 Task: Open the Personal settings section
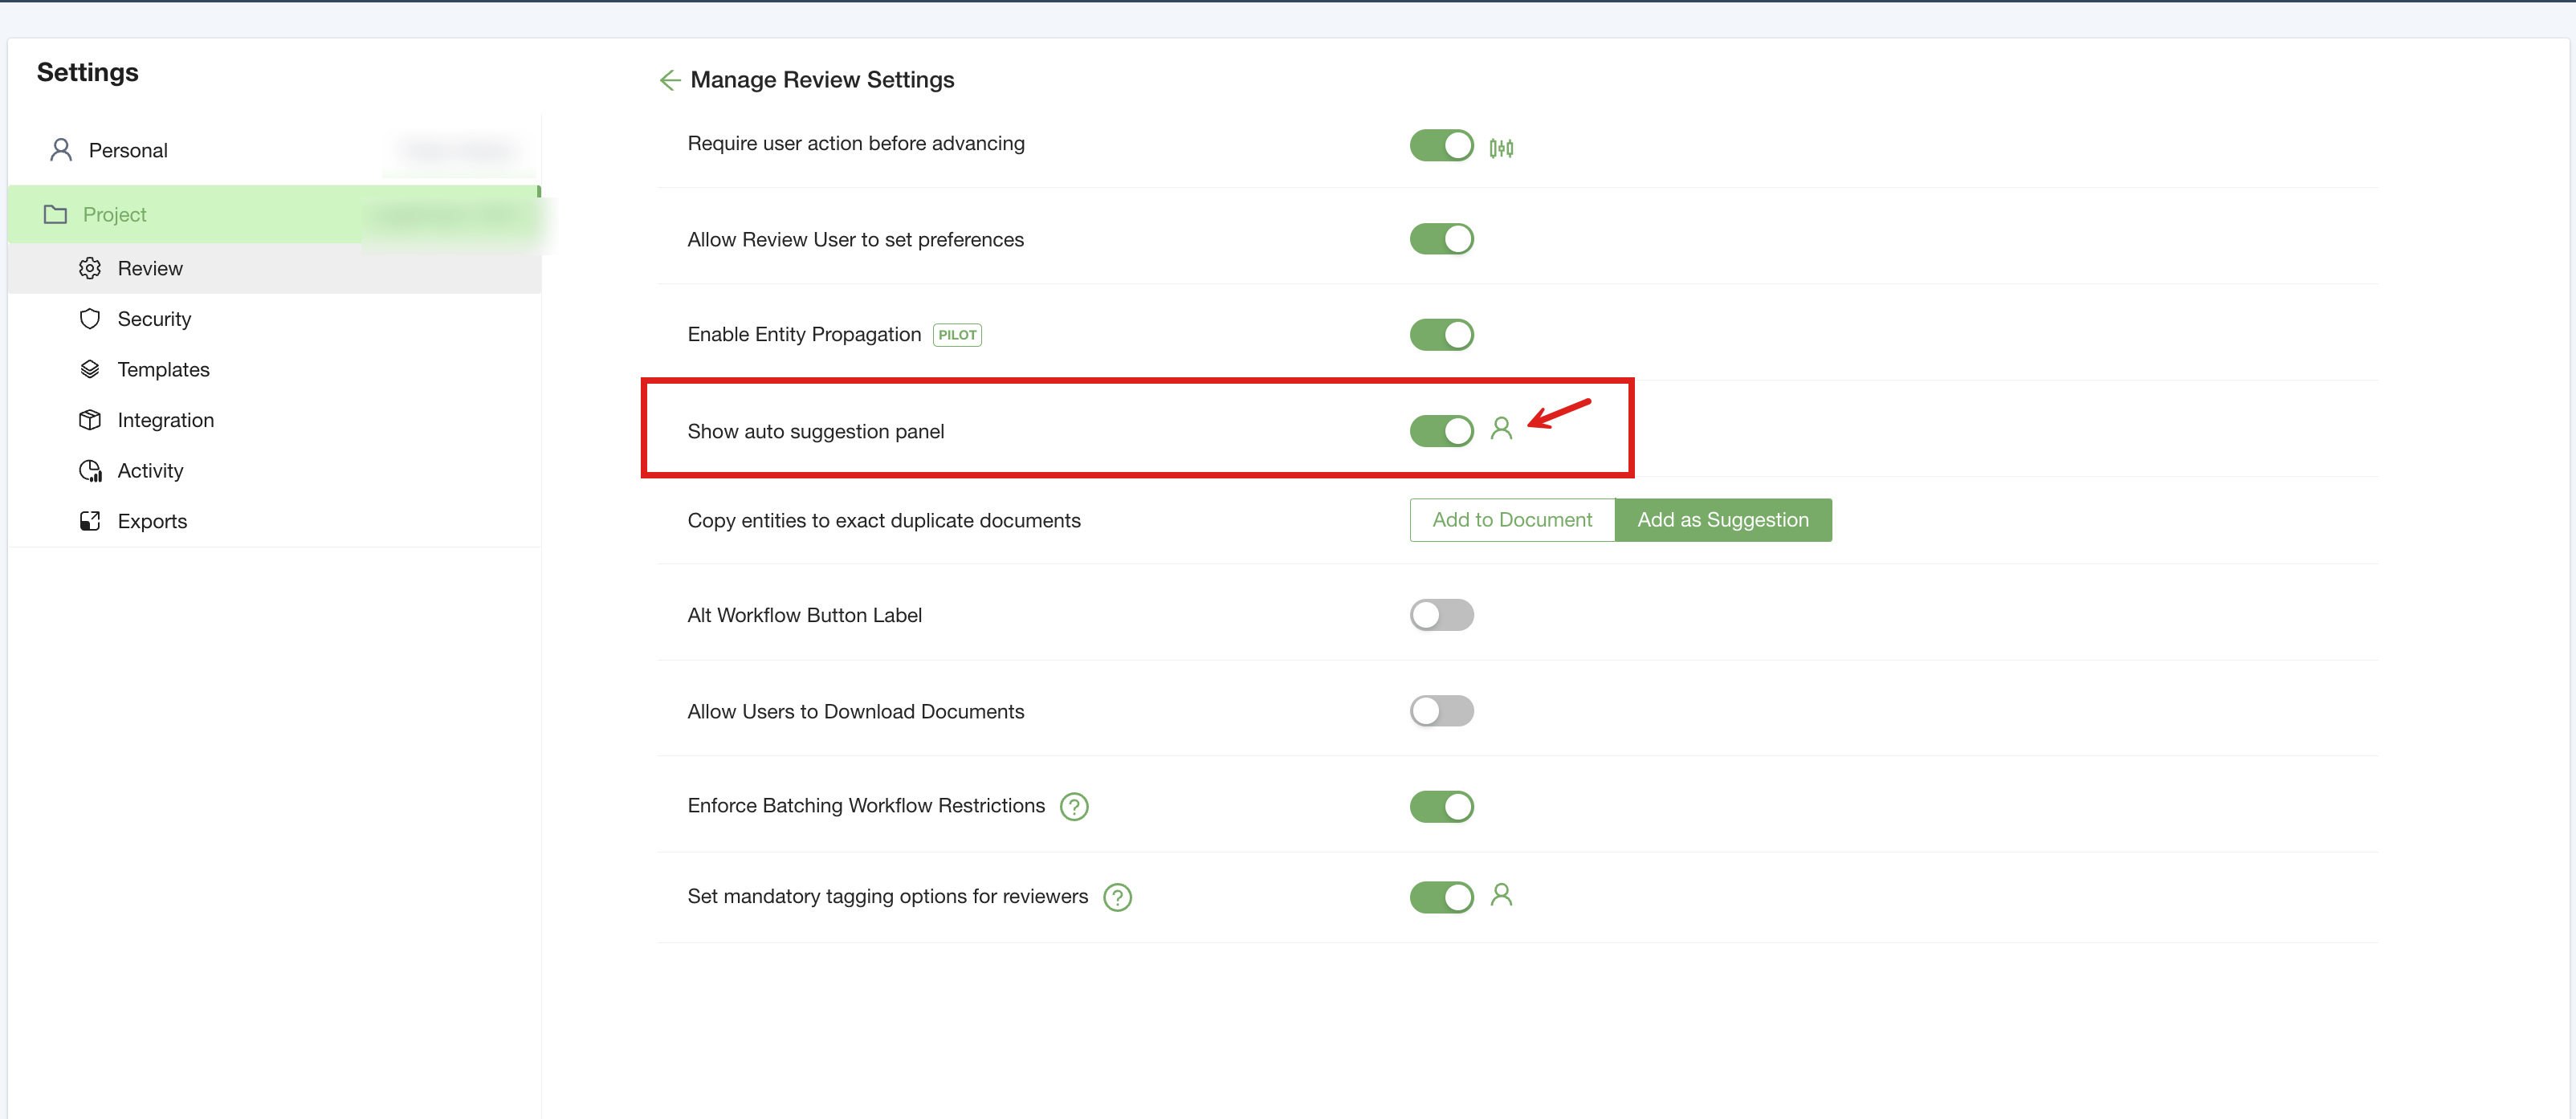[x=128, y=150]
